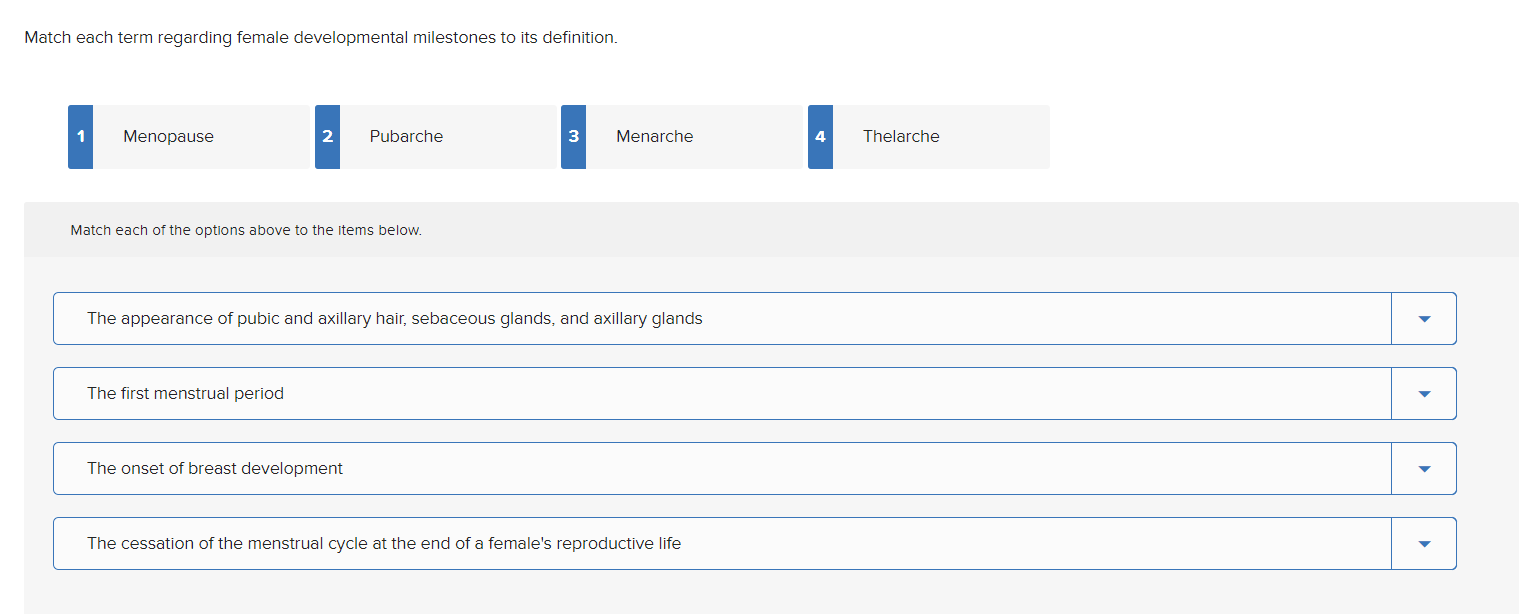
Task: Open the dropdown arrow for pubic hair definition
Action: coord(1424,319)
